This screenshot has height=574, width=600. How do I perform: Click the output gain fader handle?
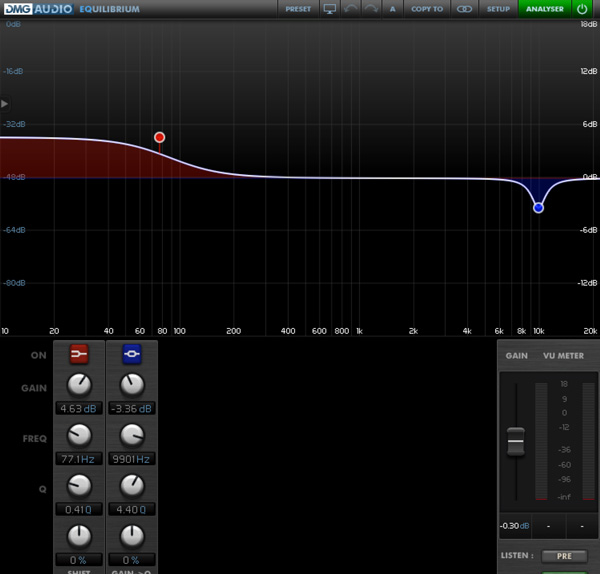(516, 441)
